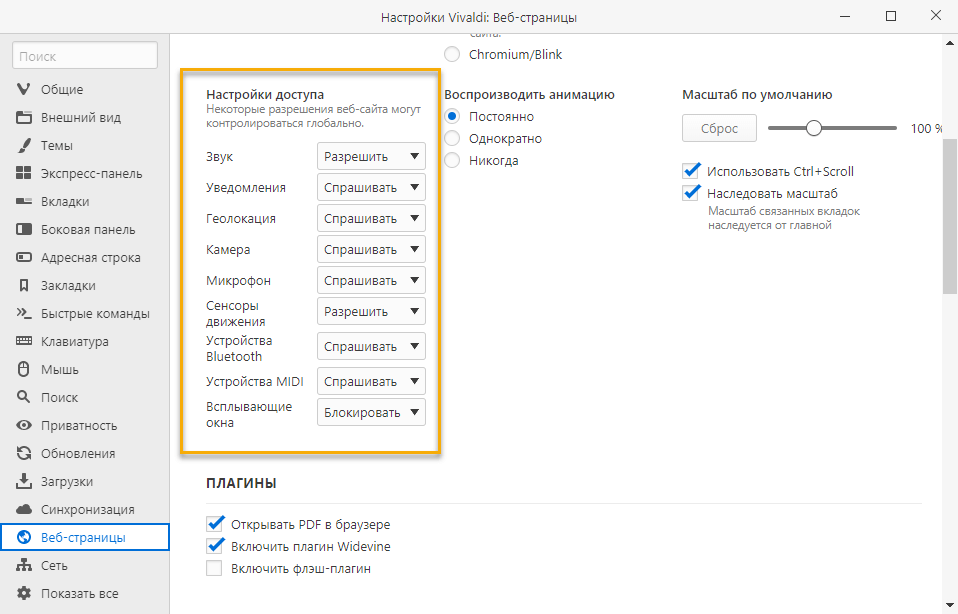
Task: Click the Themes brush icon in sidebar
Action: click(24, 145)
